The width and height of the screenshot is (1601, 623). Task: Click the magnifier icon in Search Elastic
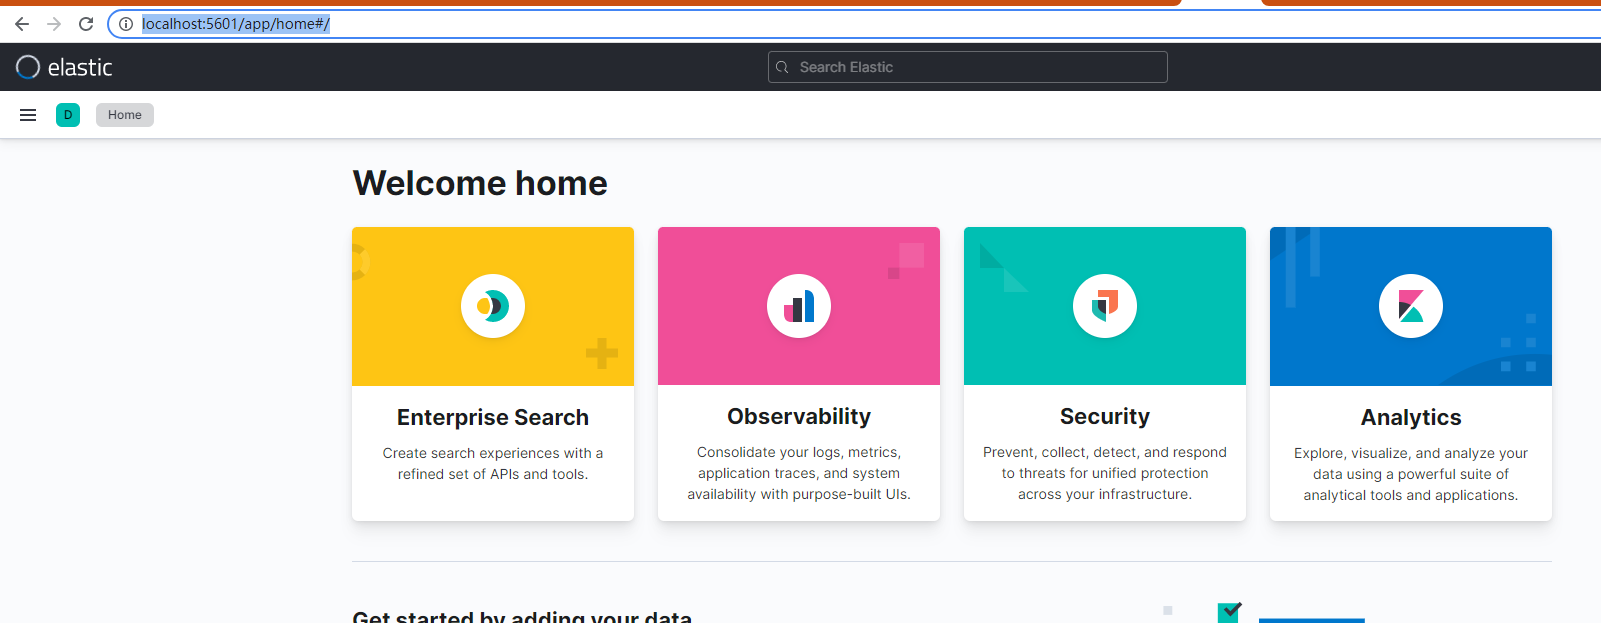click(782, 67)
